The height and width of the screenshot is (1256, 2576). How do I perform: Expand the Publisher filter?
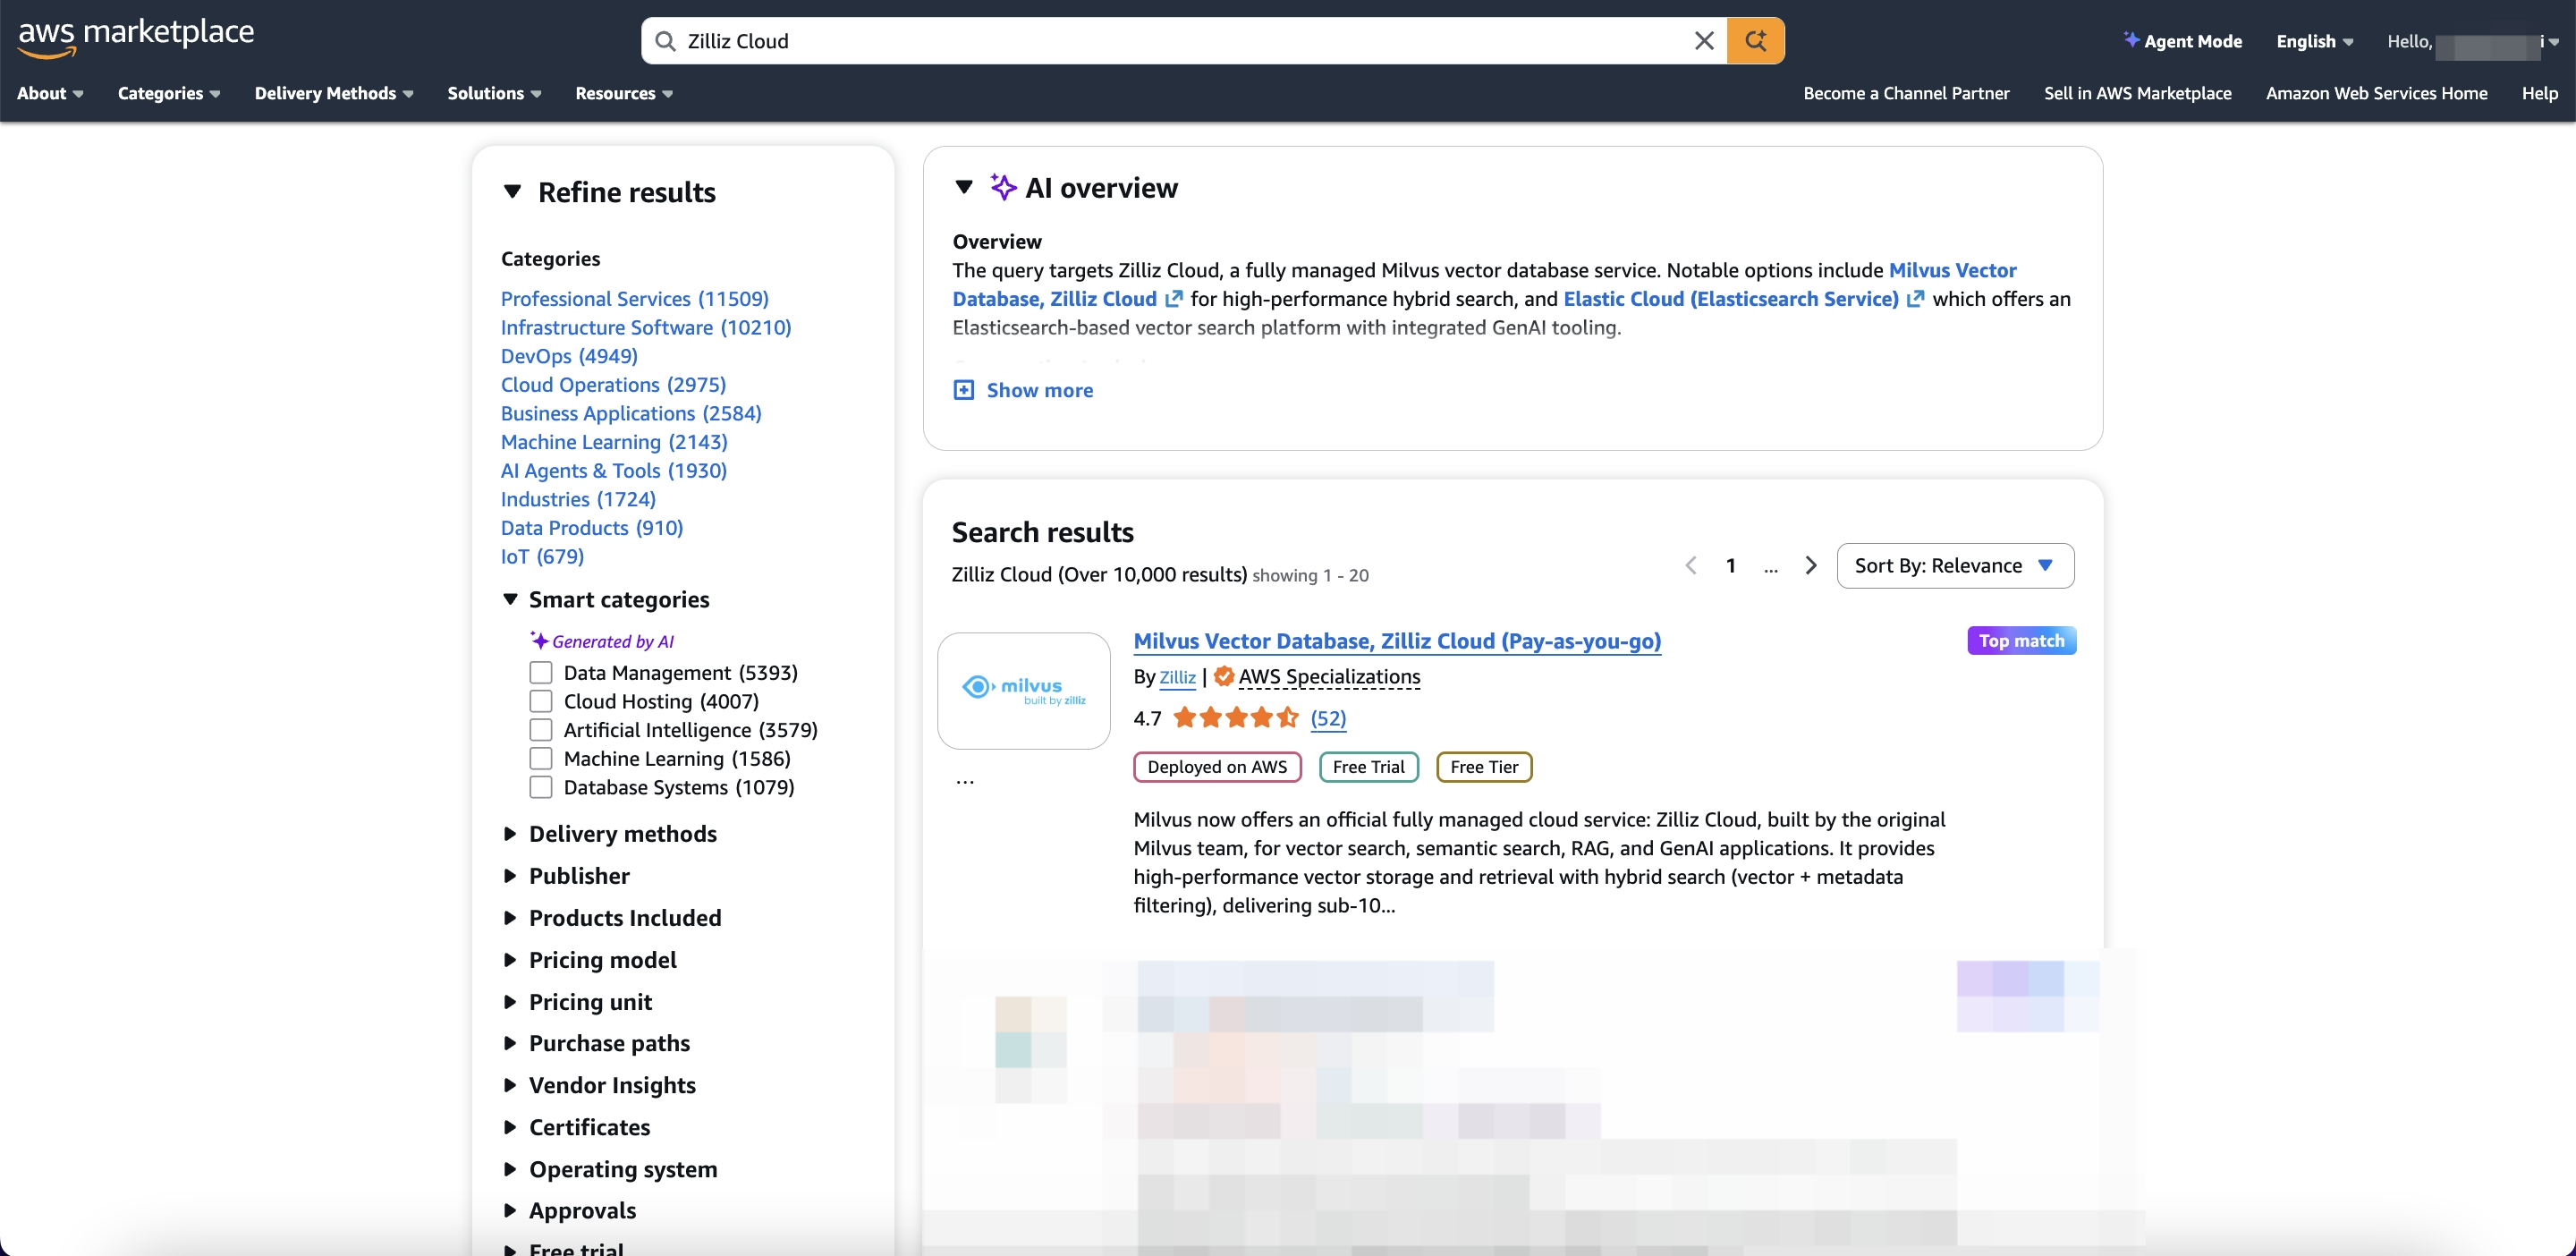[567, 876]
